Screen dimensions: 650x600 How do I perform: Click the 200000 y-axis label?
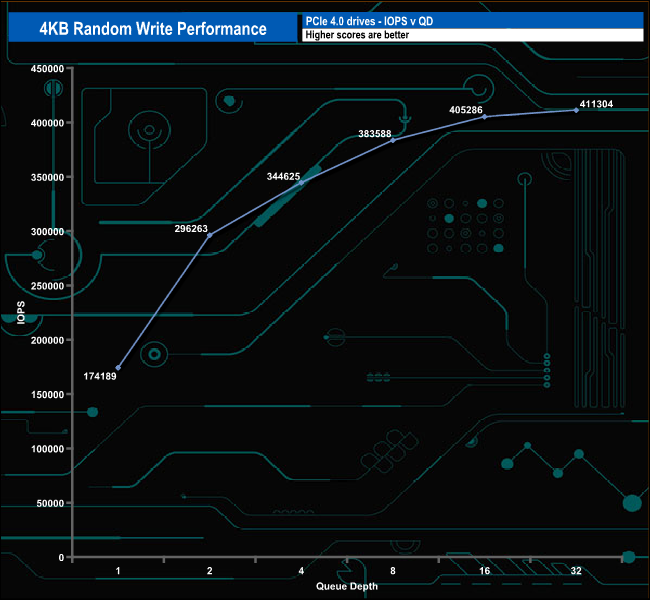[47, 340]
